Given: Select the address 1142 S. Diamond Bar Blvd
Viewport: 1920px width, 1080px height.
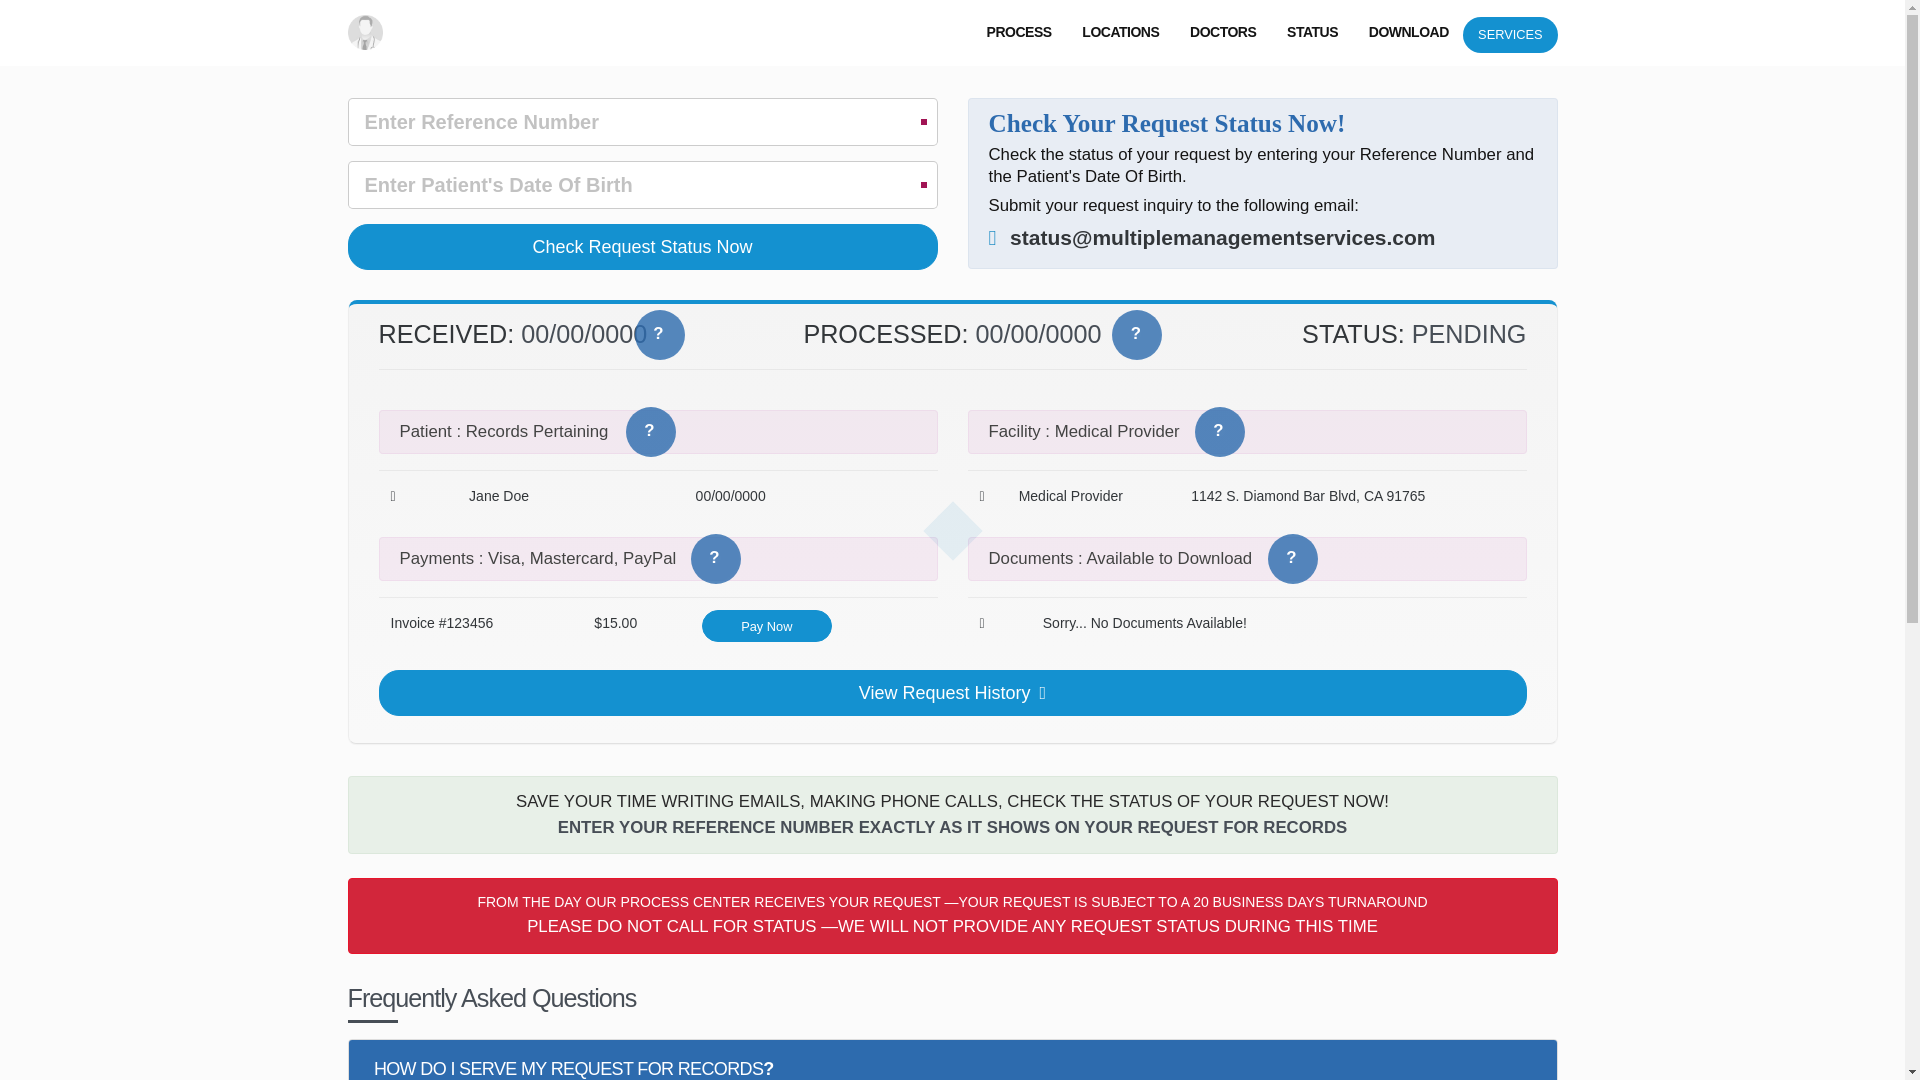Looking at the screenshot, I should 1308,496.
